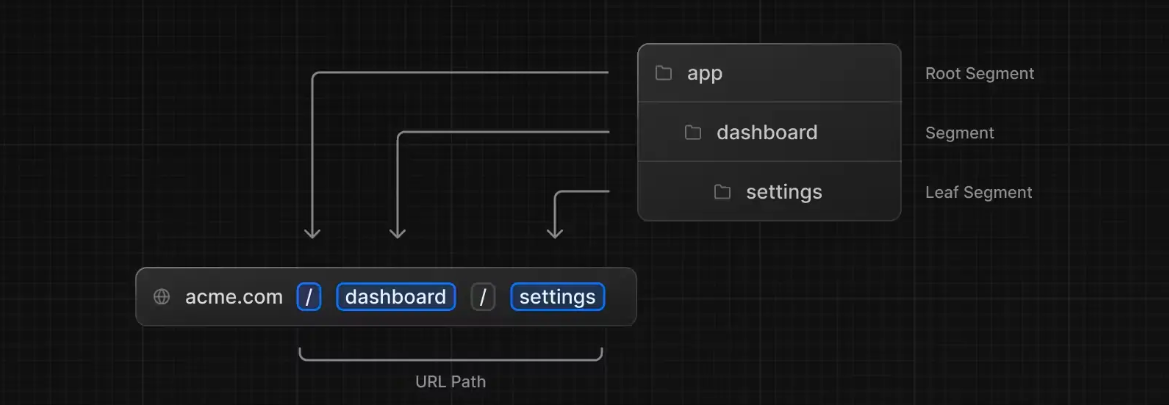Select the settings folder row

pyautogui.click(x=769, y=192)
